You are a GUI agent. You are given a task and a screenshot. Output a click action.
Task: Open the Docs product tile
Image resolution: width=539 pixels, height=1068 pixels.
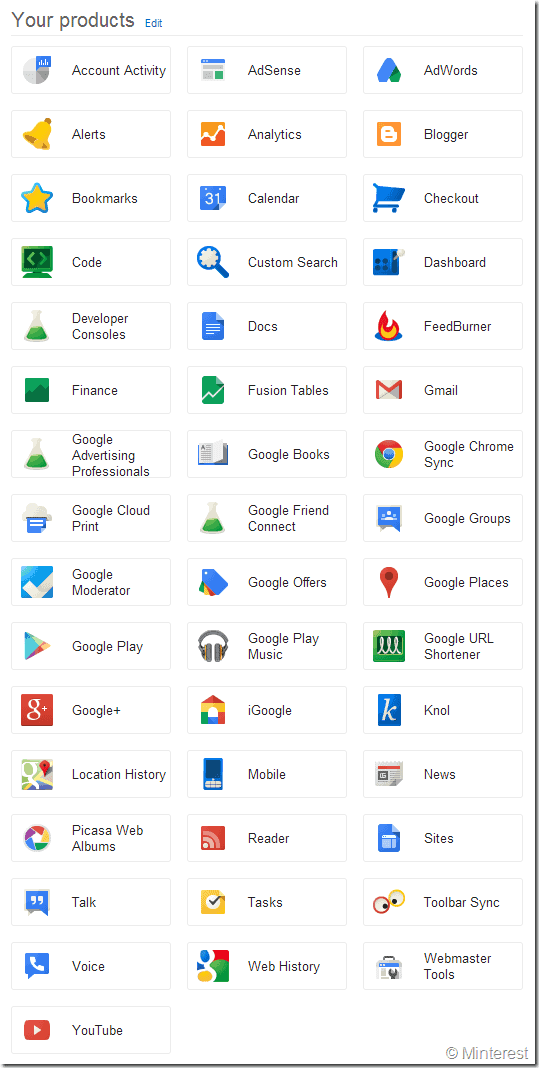(x=266, y=326)
